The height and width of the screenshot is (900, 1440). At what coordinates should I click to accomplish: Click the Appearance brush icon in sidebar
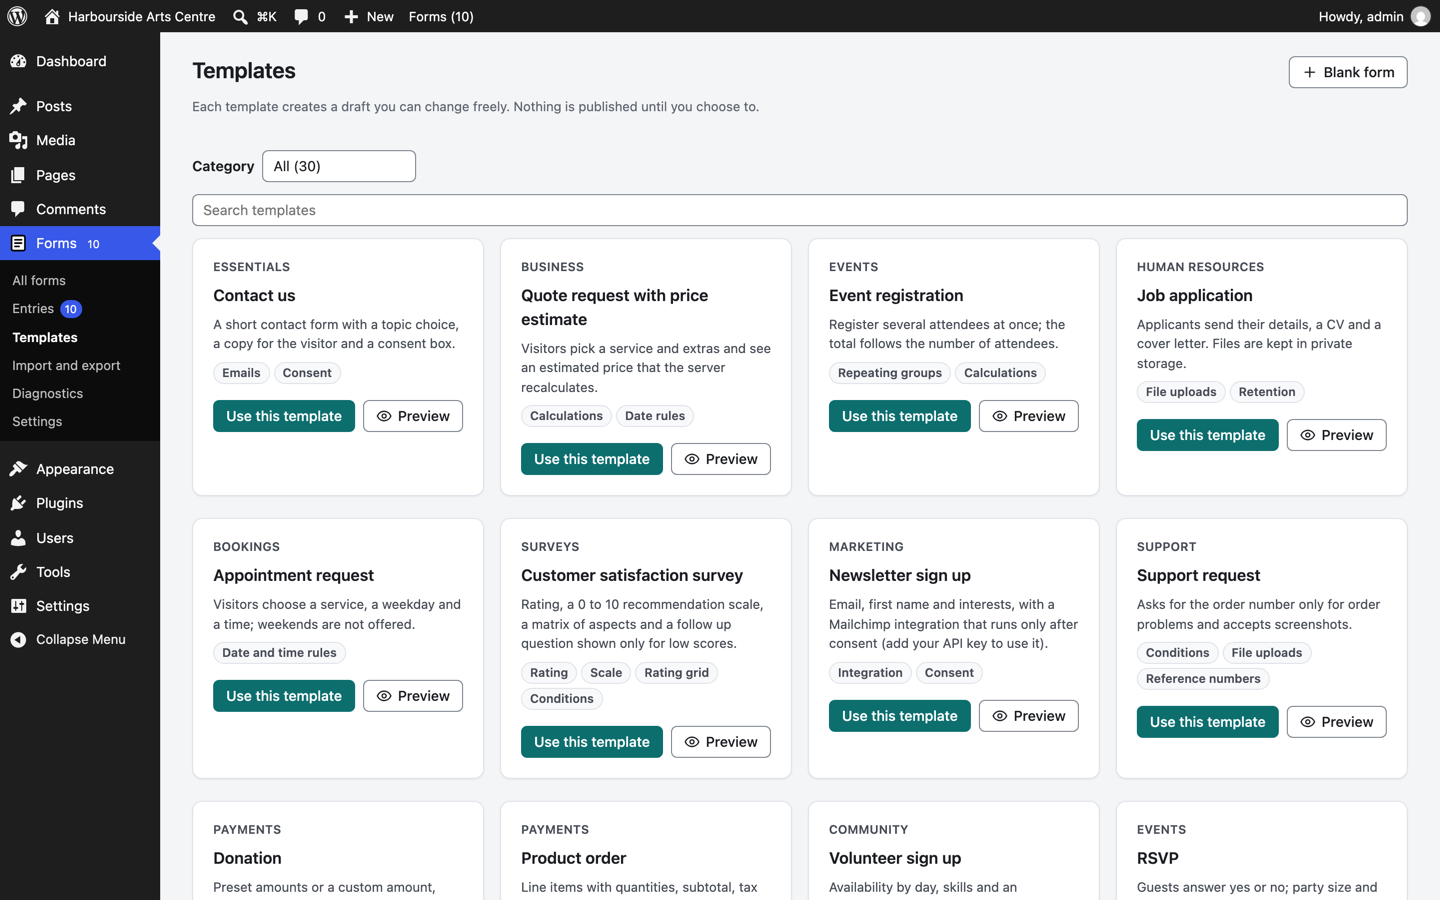pos(18,469)
